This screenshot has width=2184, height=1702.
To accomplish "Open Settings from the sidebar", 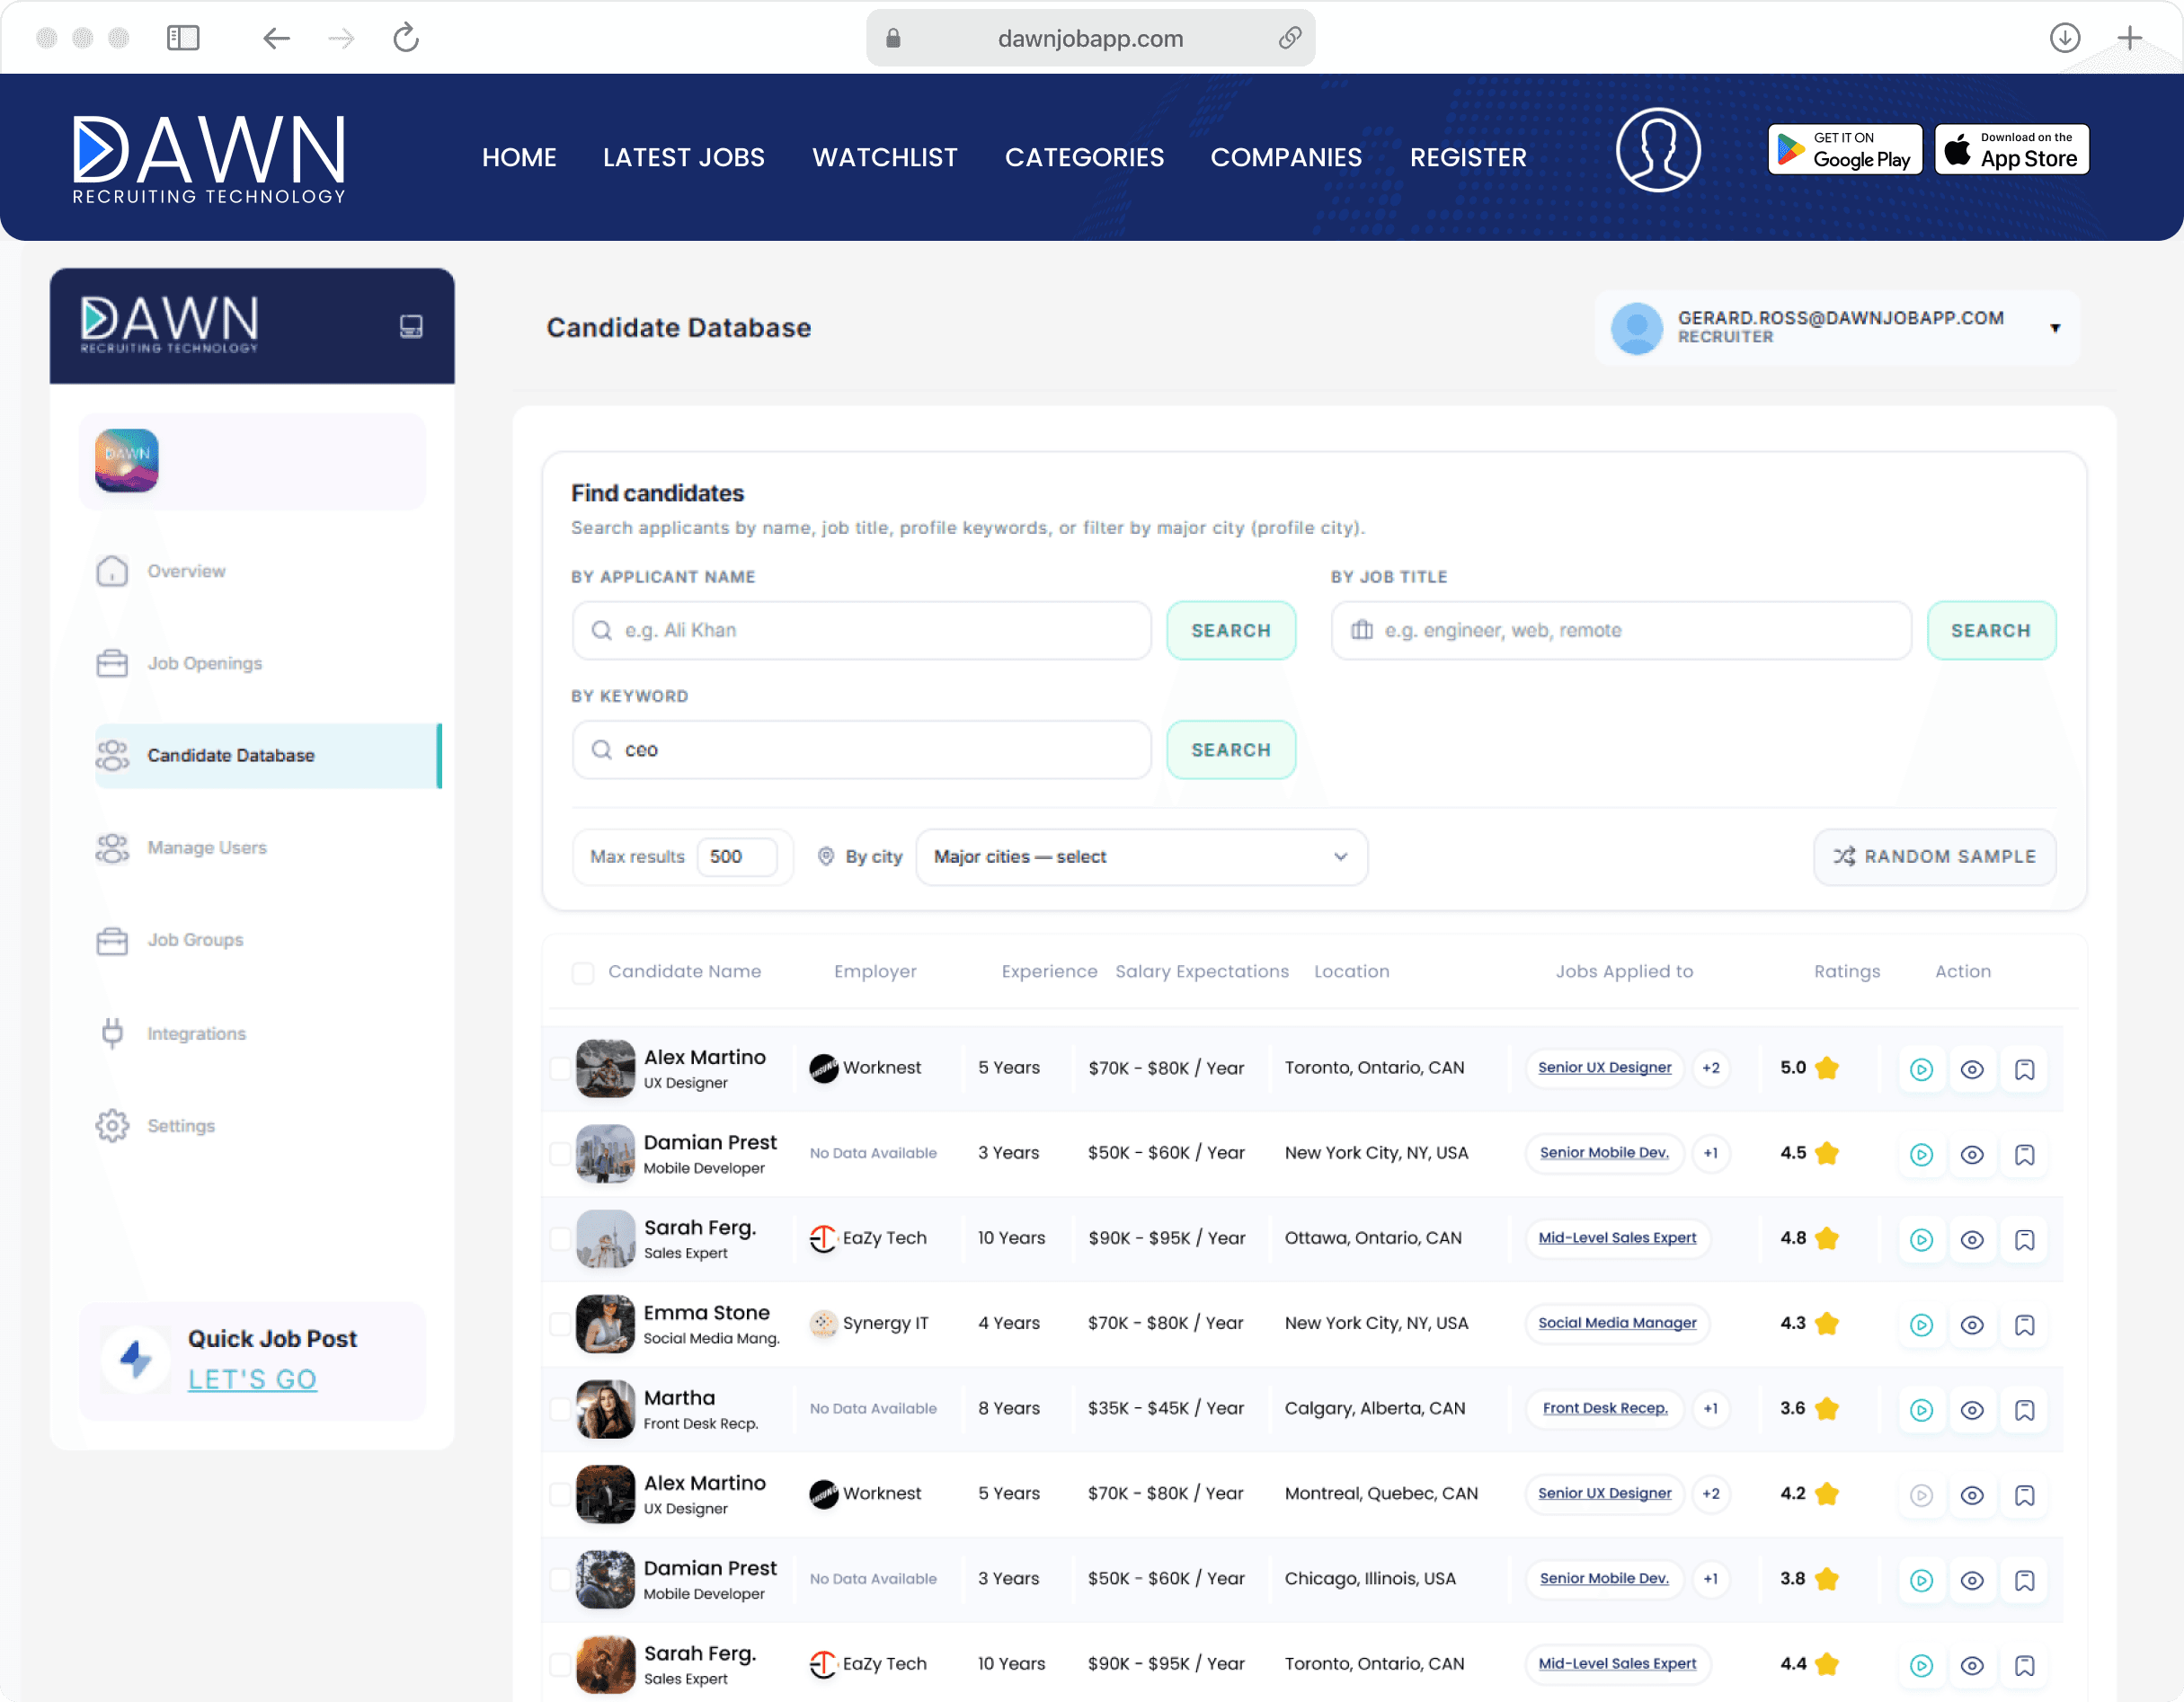I will tap(181, 1125).
